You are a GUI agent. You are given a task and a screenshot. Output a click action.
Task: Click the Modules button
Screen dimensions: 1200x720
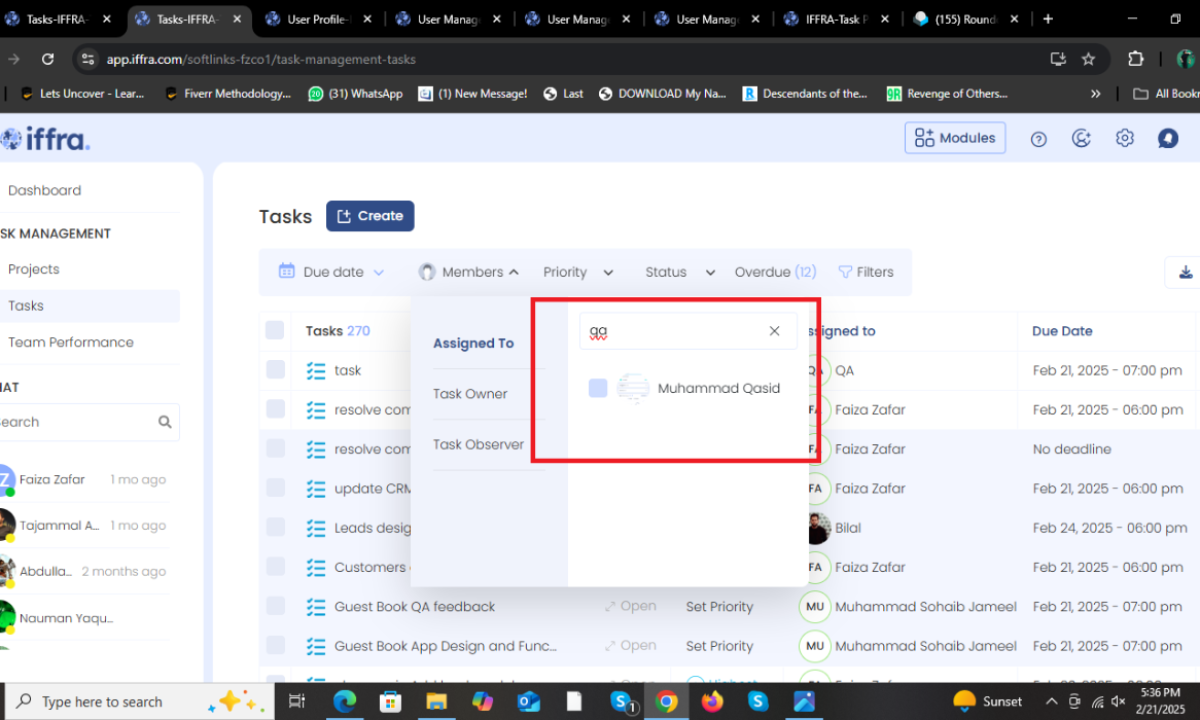955,138
